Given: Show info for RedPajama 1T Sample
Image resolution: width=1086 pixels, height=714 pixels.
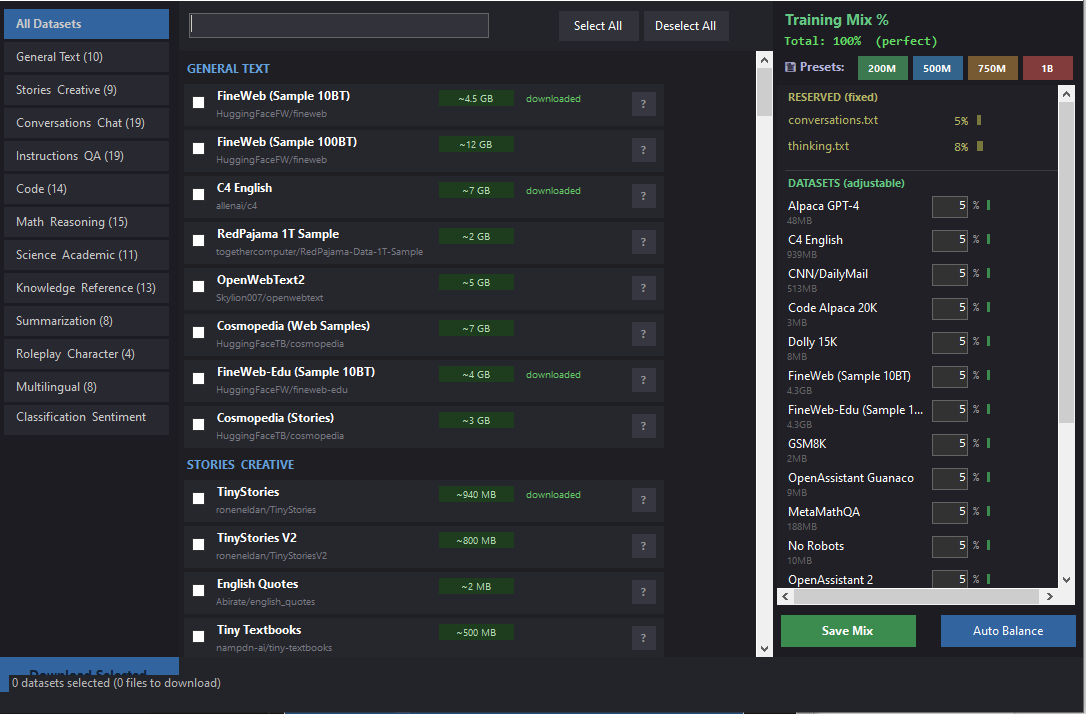Looking at the screenshot, I should pos(643,242).
